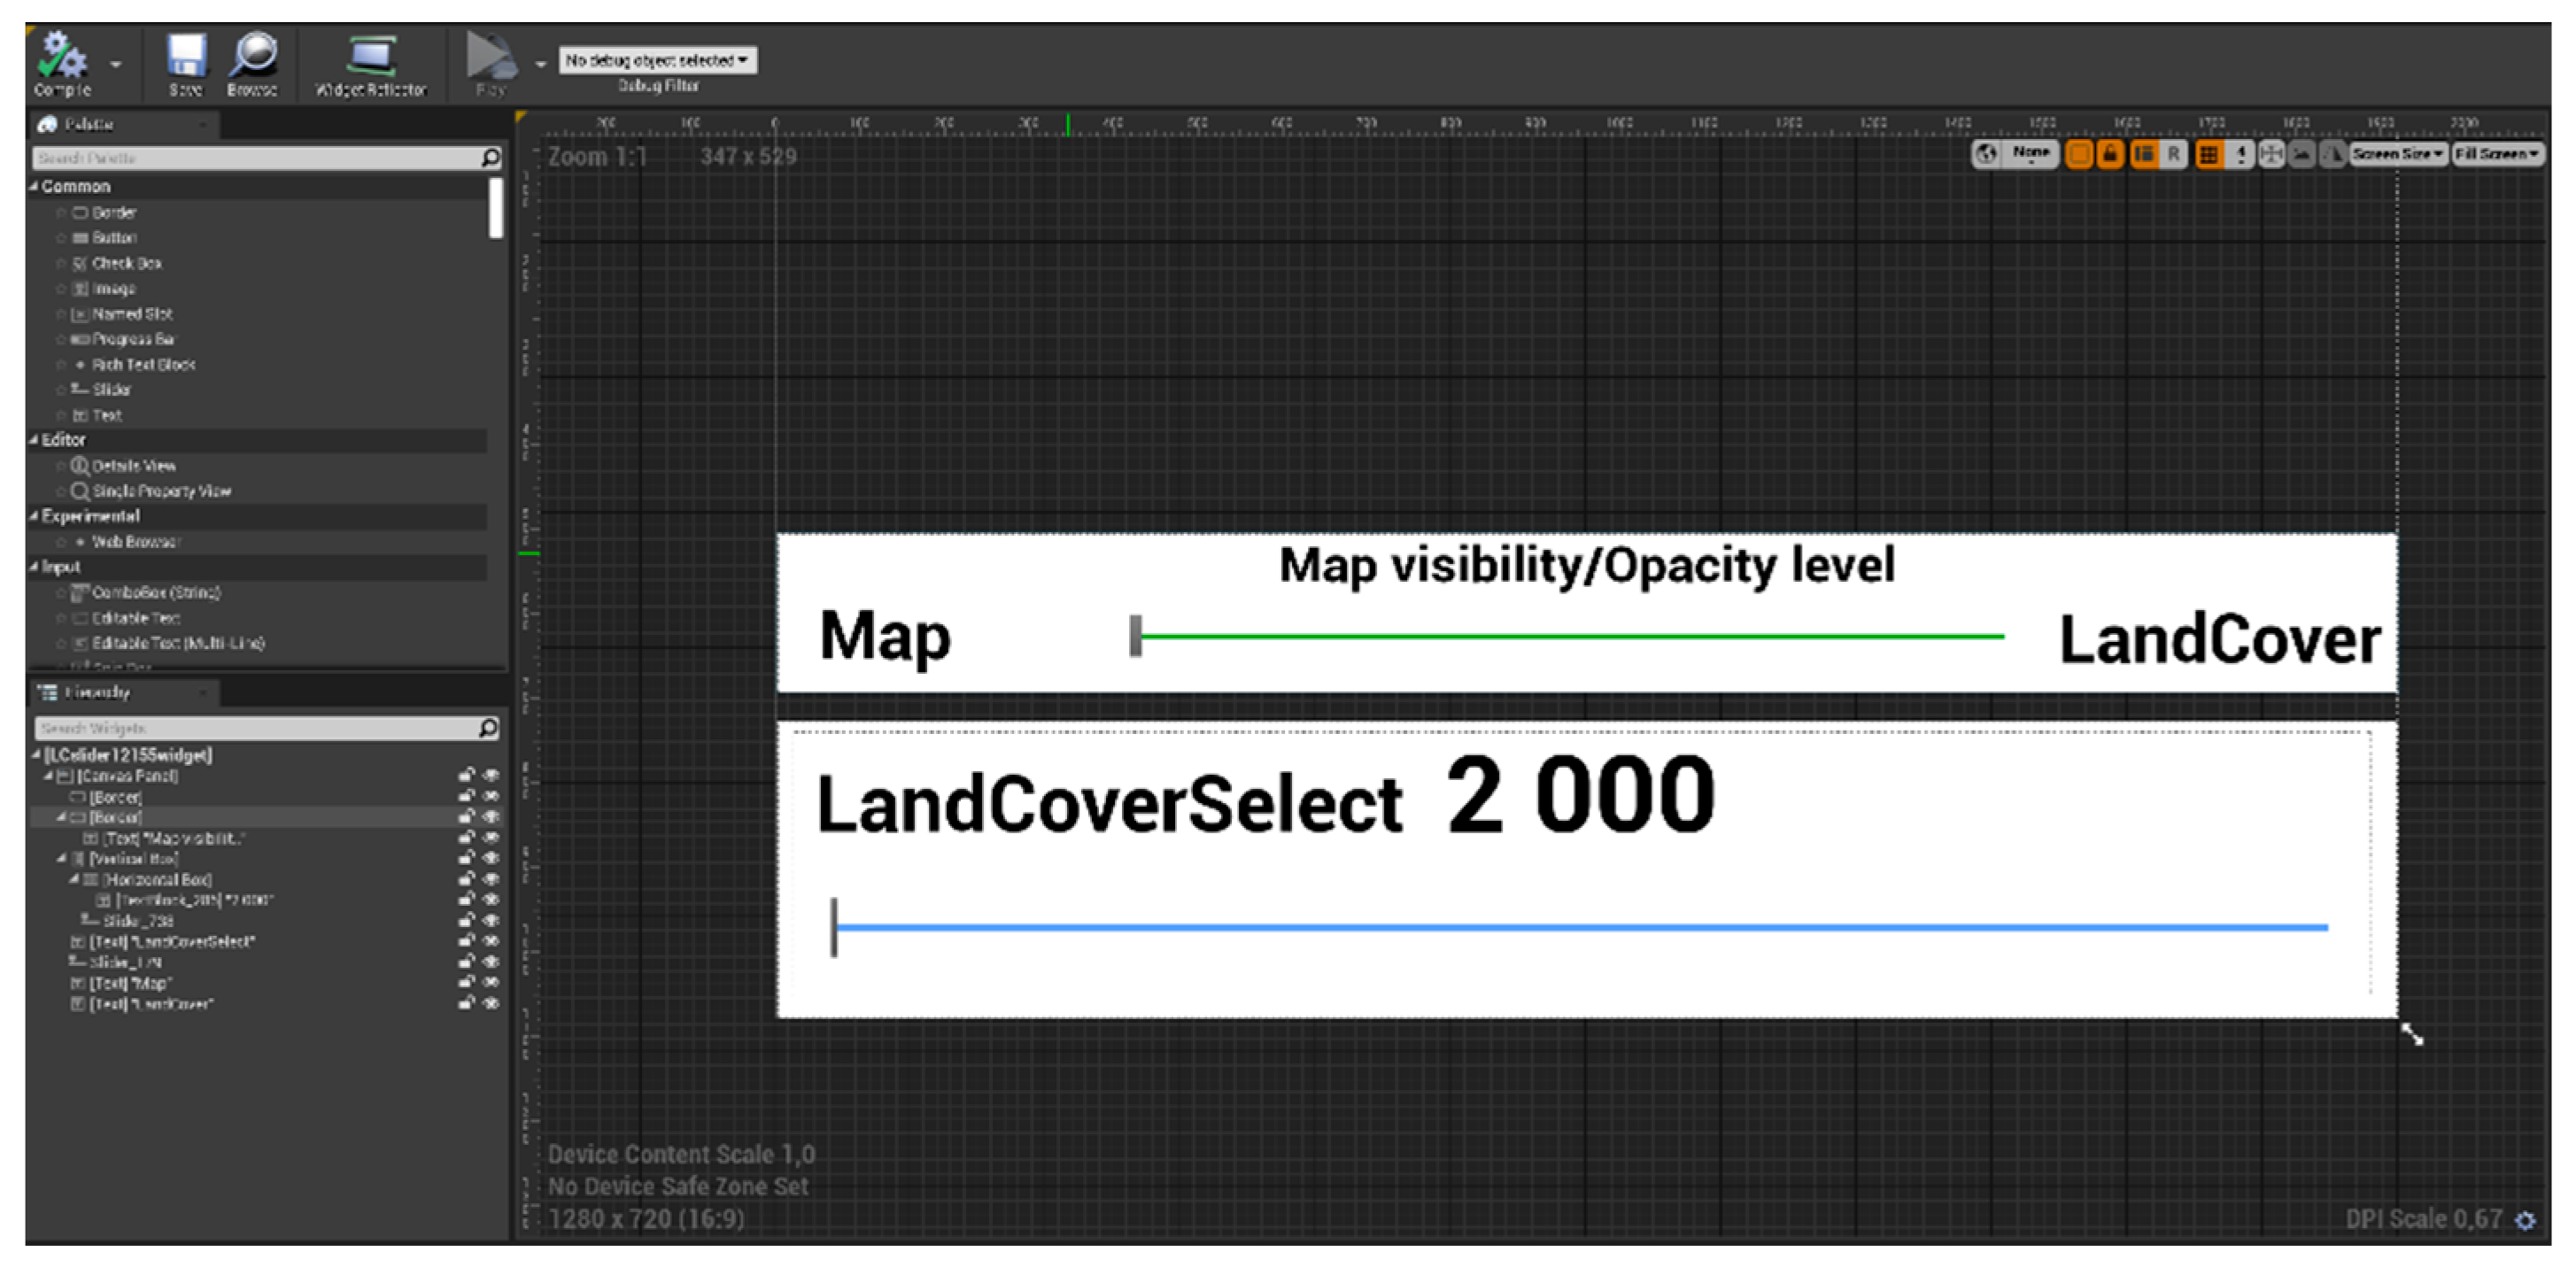Click the settings gear beside DPI Scale
The image size is (2576, 1275).
(2525, 1220)
